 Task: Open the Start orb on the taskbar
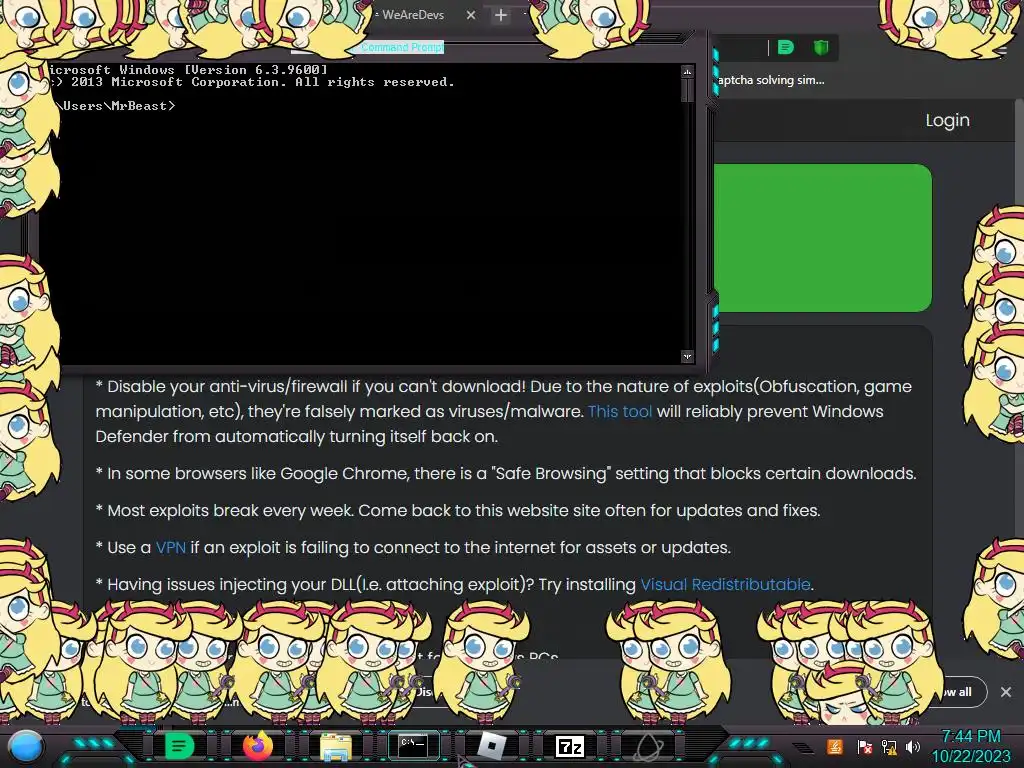[x=26, y=746]
